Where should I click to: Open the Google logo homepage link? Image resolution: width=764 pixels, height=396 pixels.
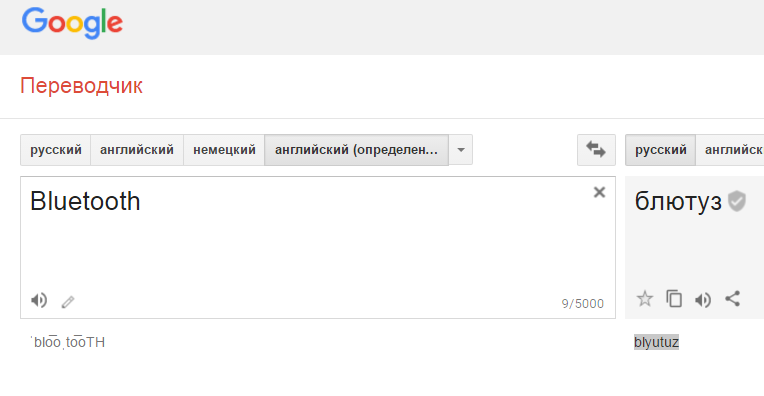[x=72, y=23]
